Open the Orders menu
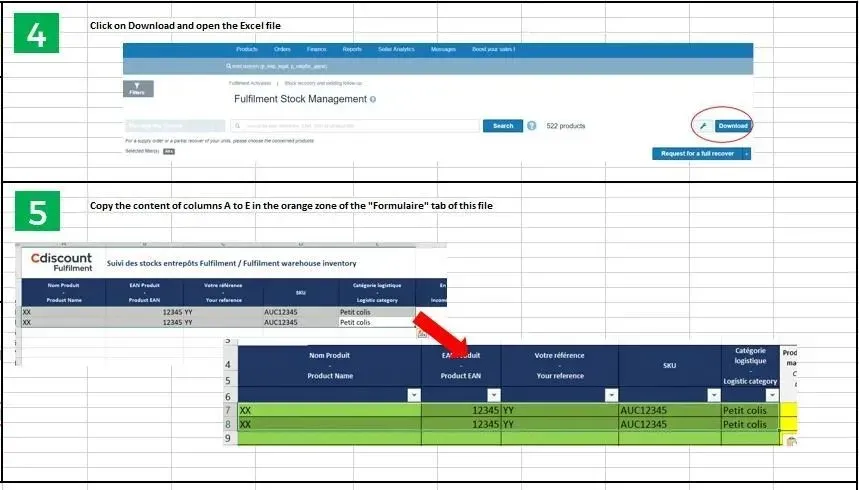 click(282, 49)
